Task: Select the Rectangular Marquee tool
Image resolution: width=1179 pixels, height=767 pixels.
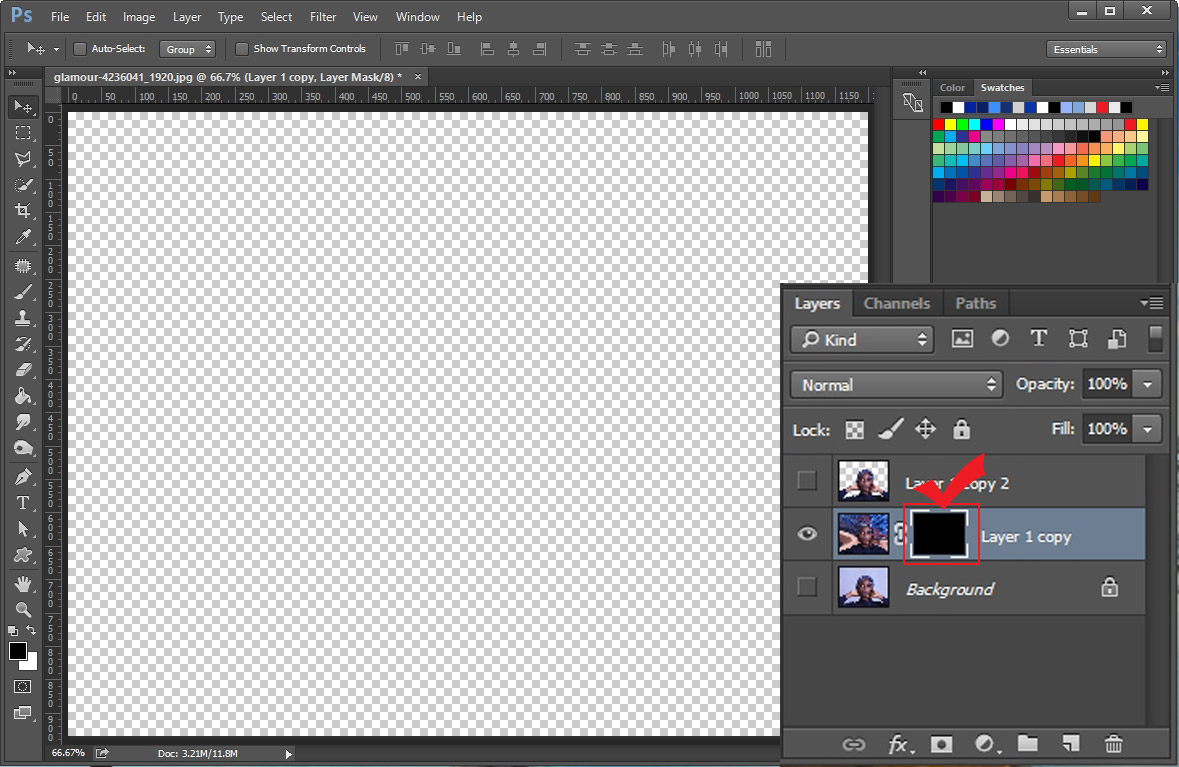Action: pyautogui.click(x=23, y=133)
